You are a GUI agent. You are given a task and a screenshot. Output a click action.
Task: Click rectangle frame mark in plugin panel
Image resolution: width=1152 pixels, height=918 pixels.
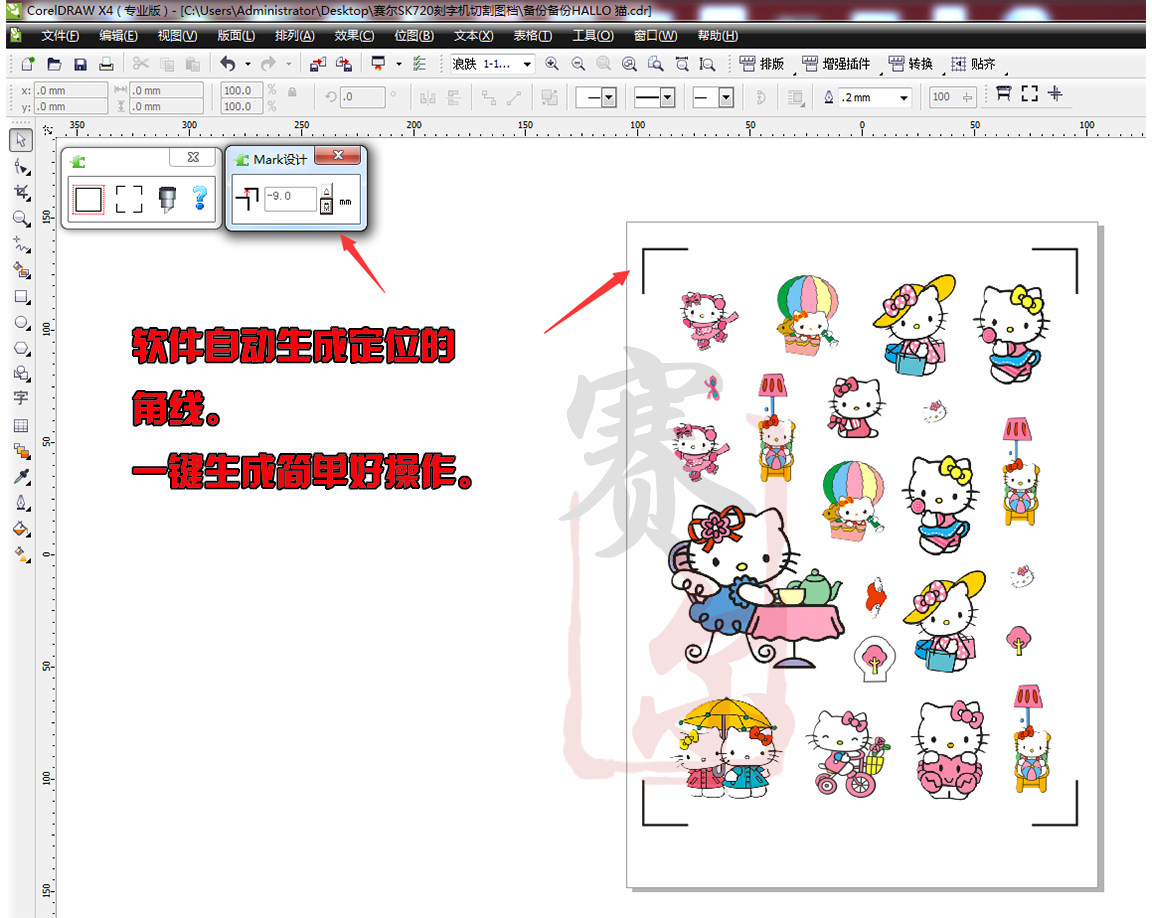coord(89,199)
